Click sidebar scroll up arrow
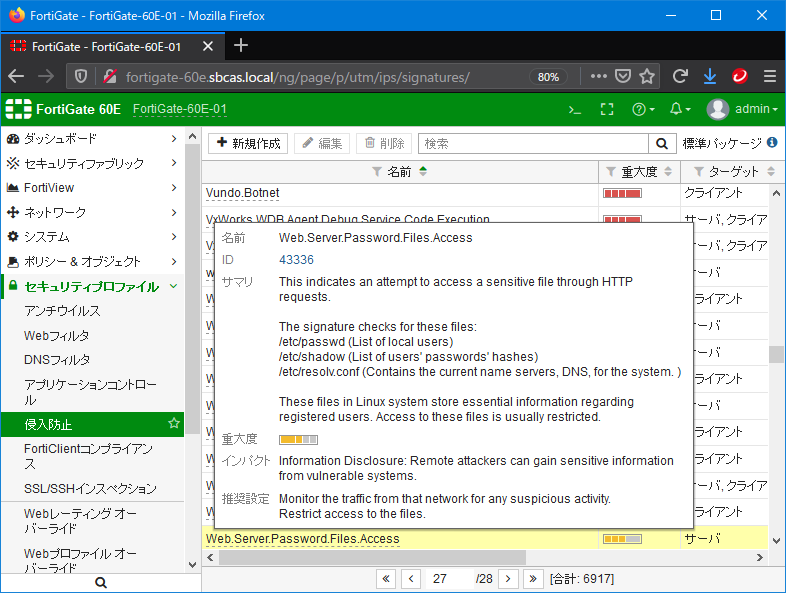The height and width of the screenshot is (593, 786). [x=192, y=136]
